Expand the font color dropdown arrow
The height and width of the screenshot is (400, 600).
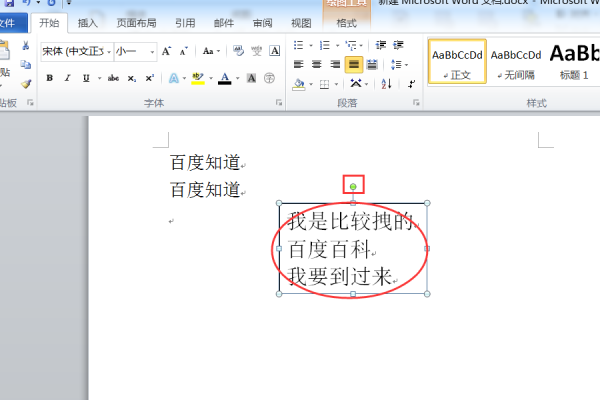click(x=238, y=78)
